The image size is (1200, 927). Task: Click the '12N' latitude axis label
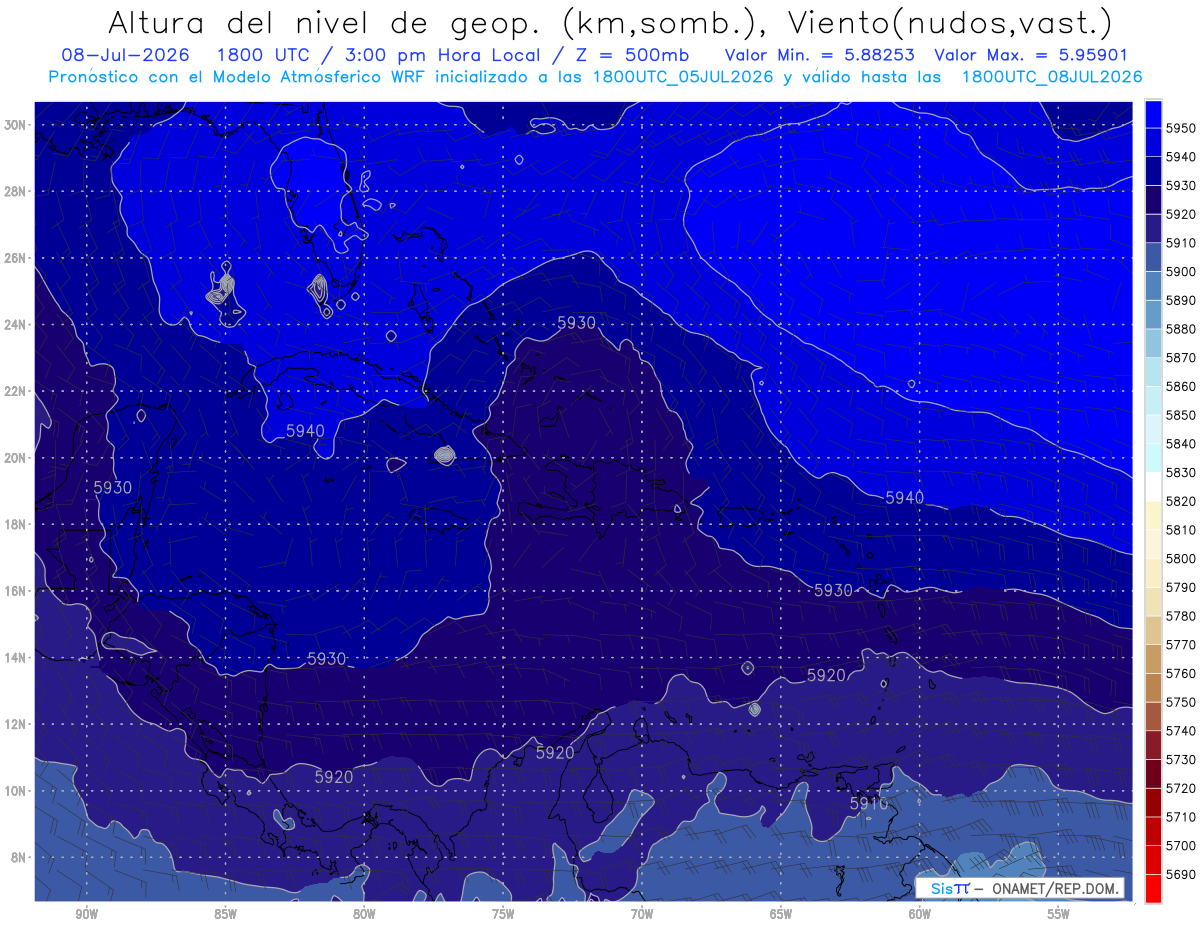pyautogui.click(x=16, y=724)
